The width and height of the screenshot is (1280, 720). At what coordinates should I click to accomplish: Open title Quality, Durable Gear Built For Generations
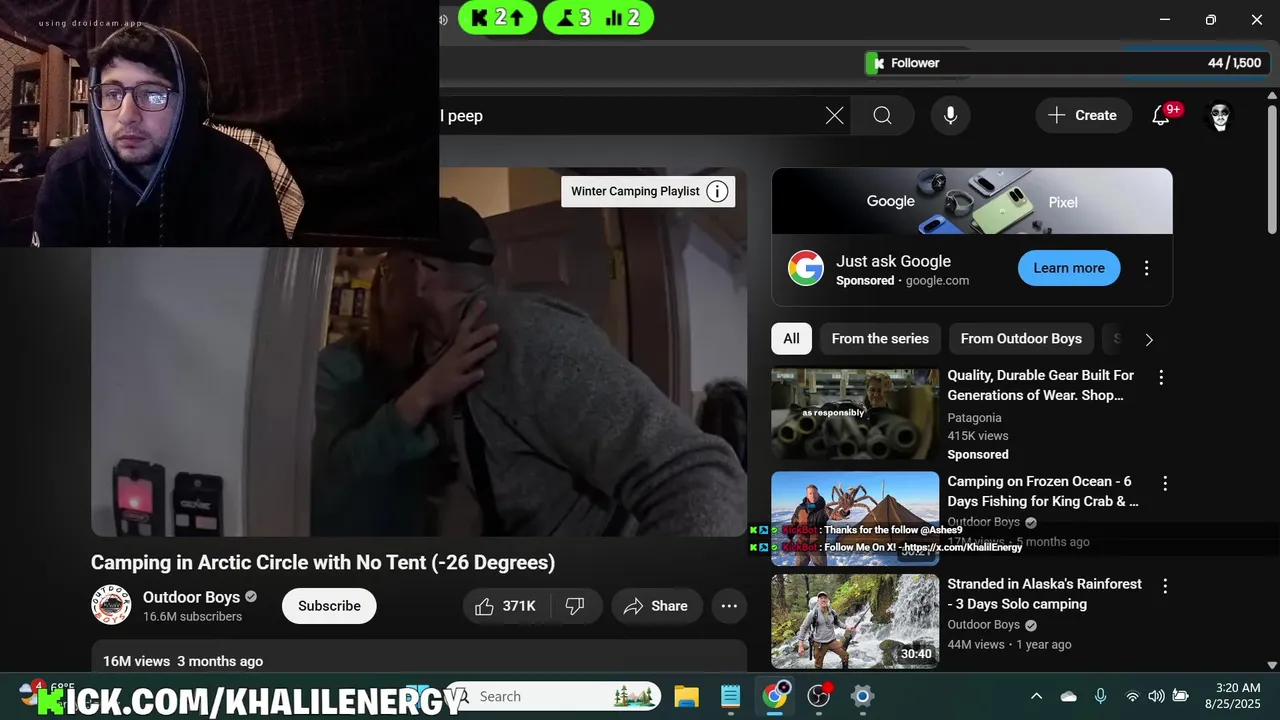1040,385
